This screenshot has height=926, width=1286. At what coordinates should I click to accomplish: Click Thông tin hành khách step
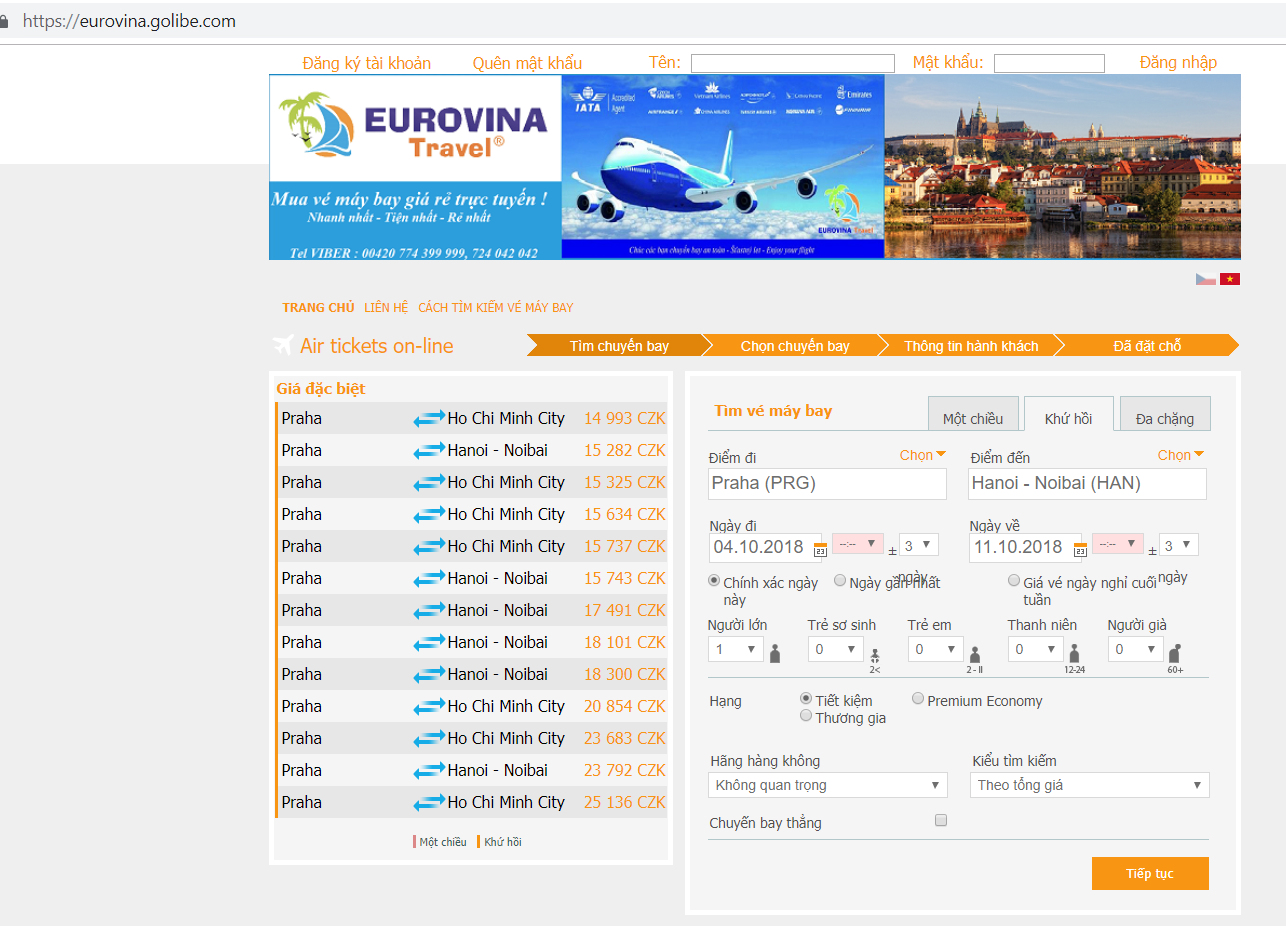[971, 346]
